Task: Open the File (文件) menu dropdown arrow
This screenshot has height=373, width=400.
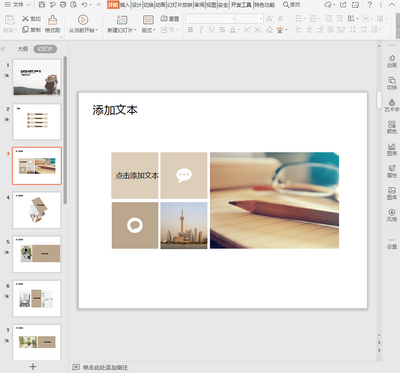Action: tap(28, 5)
